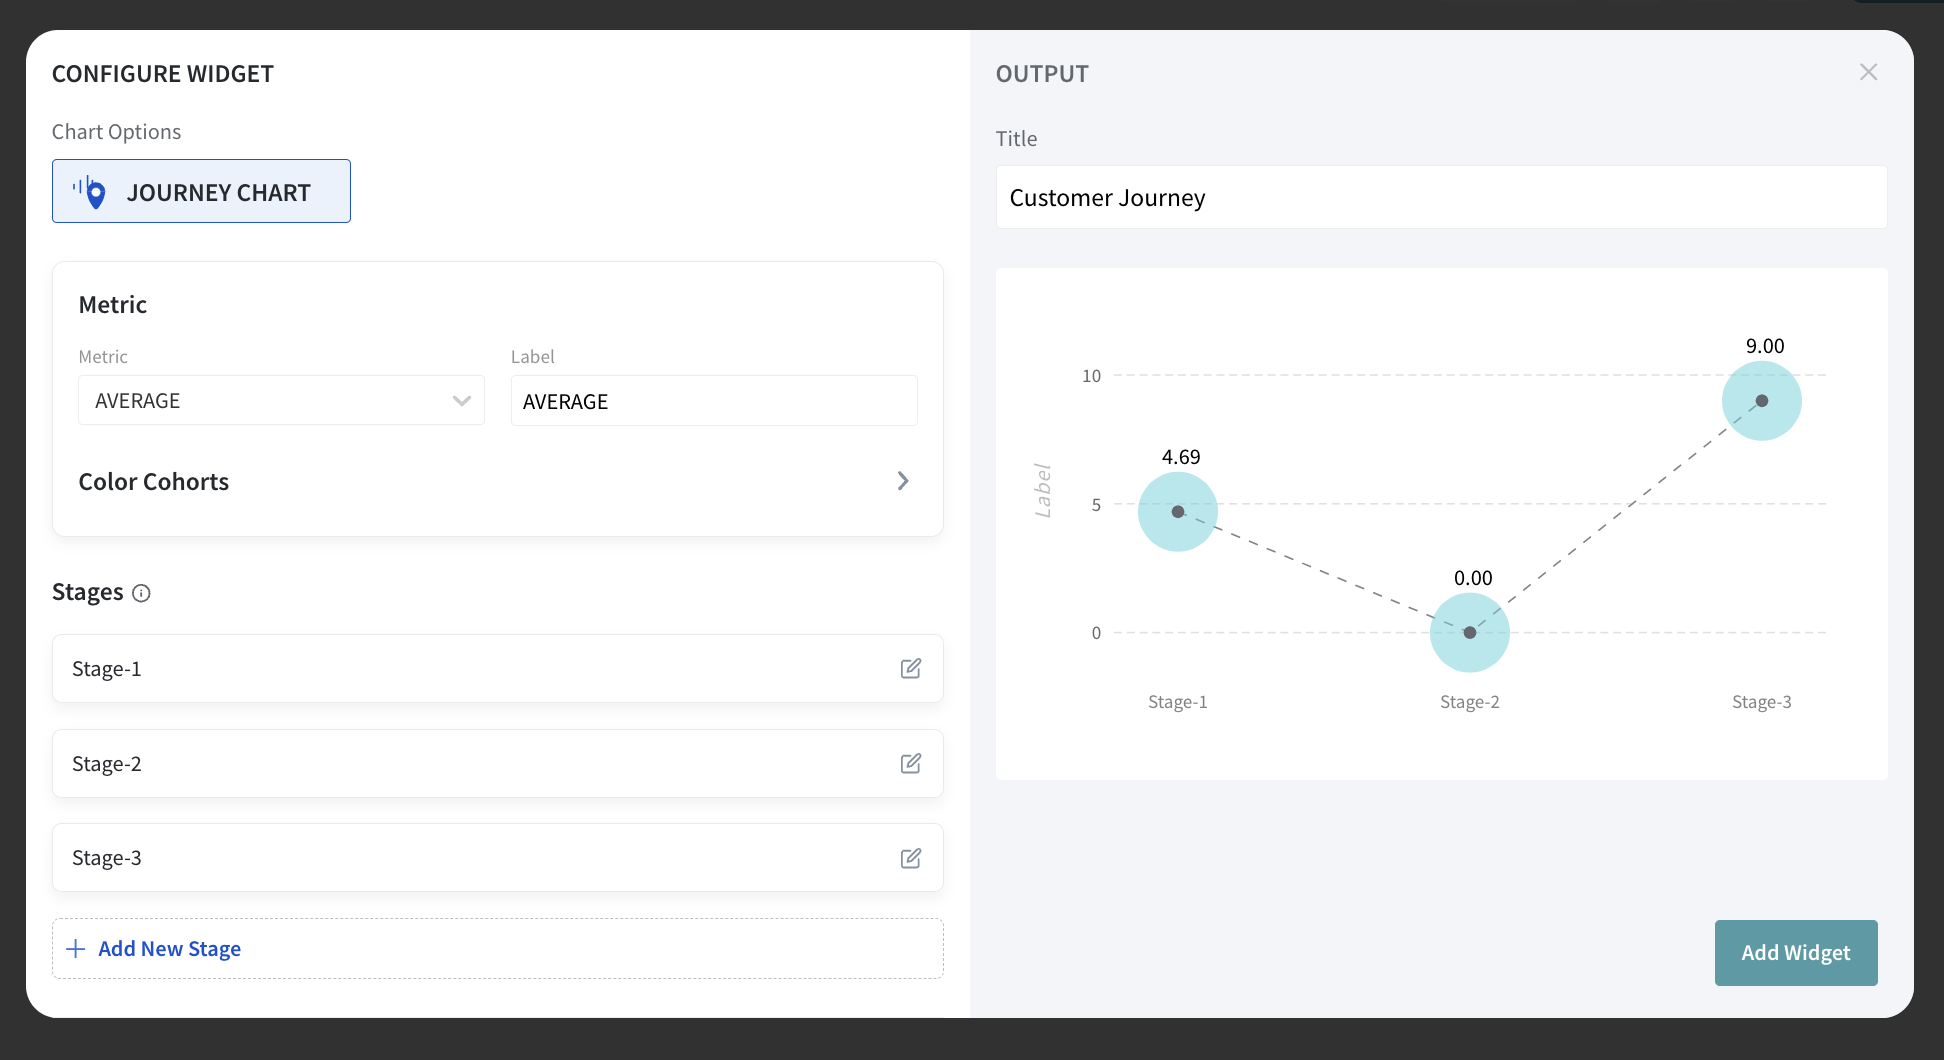Screen dimensions: 1944x1060
Task: Click the journey chart pin icon
Action: tap(93, 192)
